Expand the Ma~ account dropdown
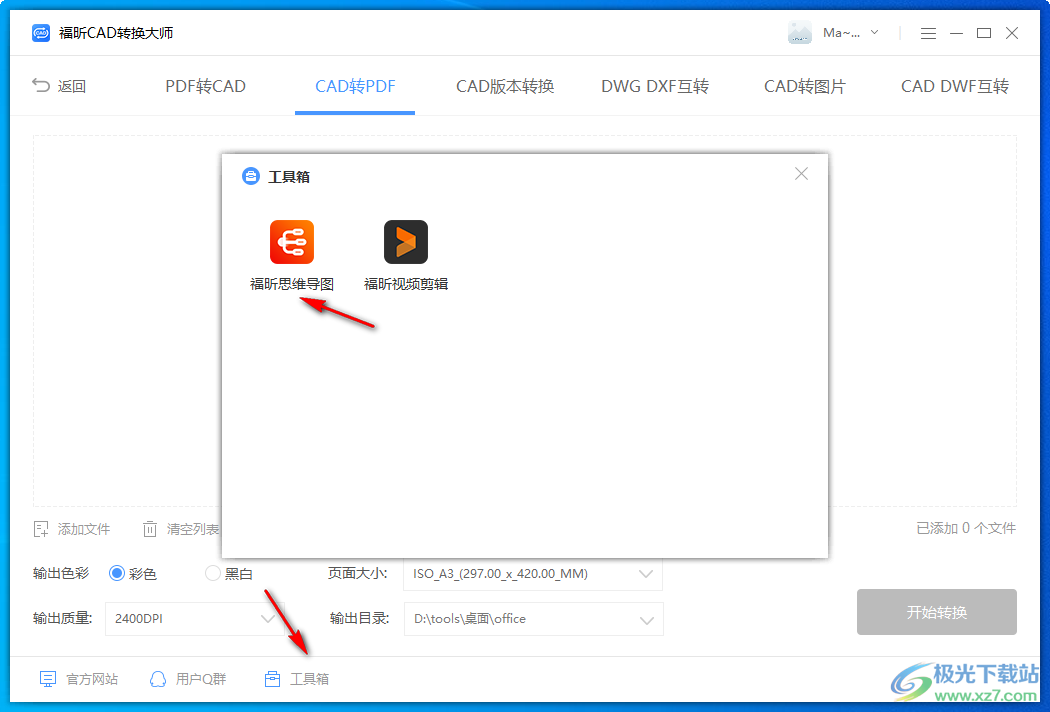 click(x=874, y=32)
